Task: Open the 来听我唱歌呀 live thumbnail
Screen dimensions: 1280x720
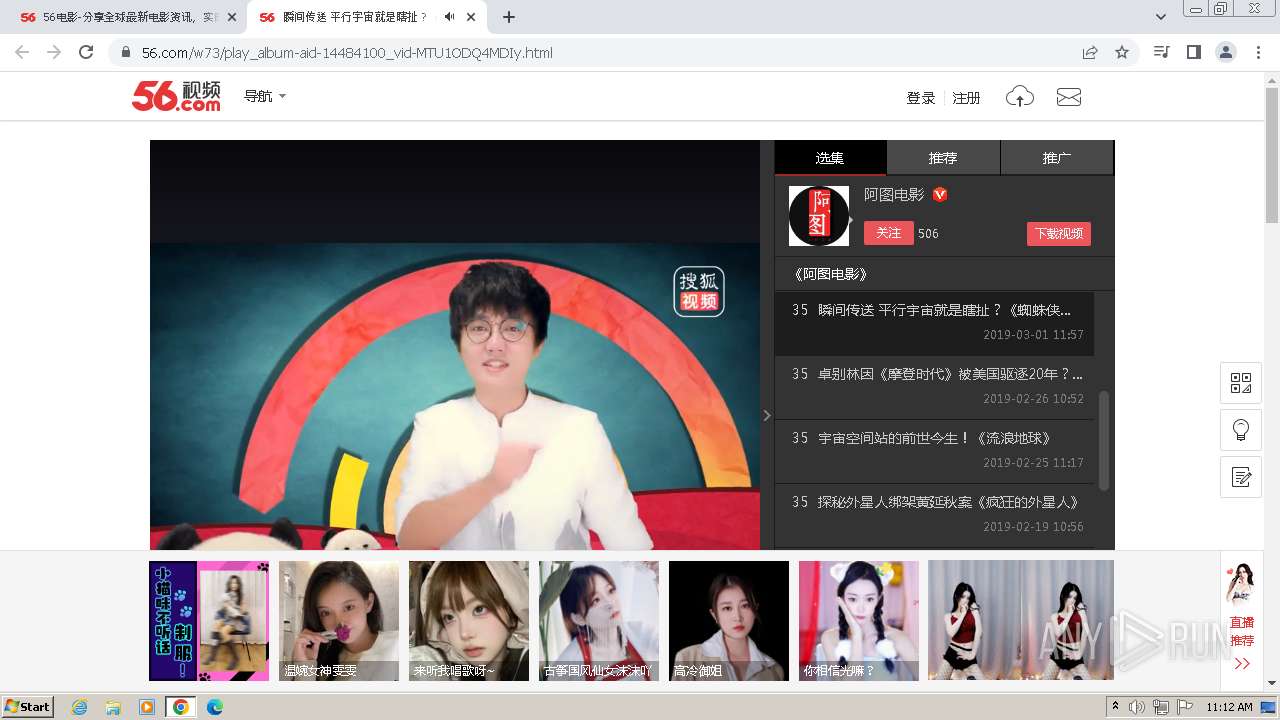Action: pyautogui.click(x=469, y=621)
